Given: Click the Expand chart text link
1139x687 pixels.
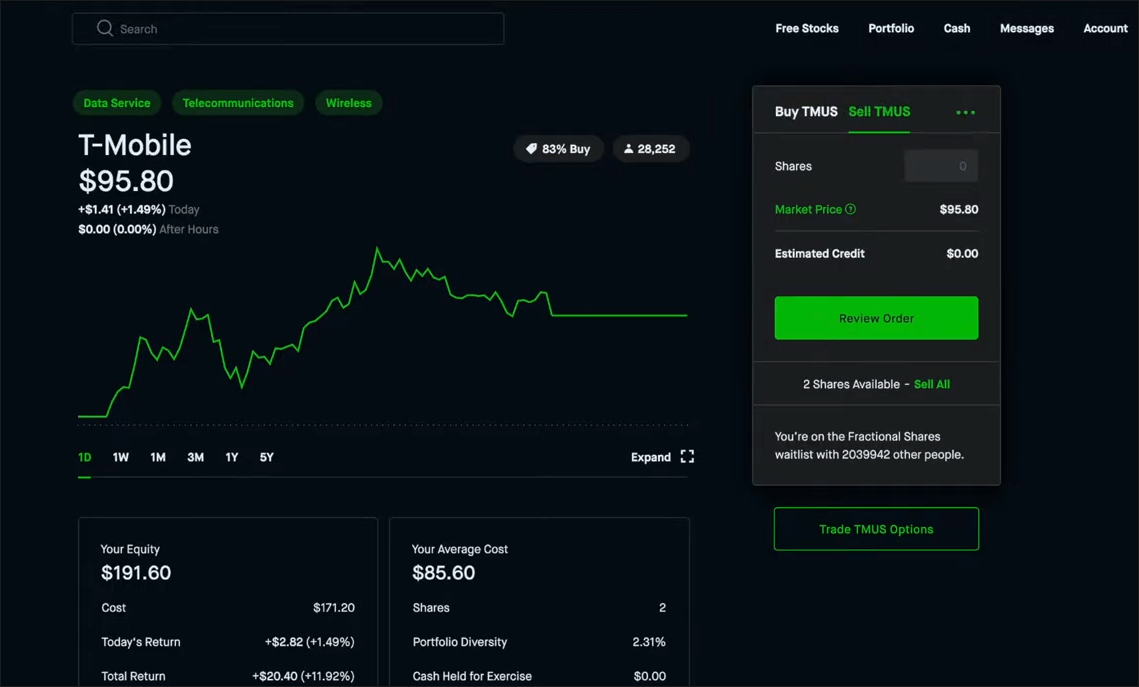Looking at the screenshot, I should (650, 458).
